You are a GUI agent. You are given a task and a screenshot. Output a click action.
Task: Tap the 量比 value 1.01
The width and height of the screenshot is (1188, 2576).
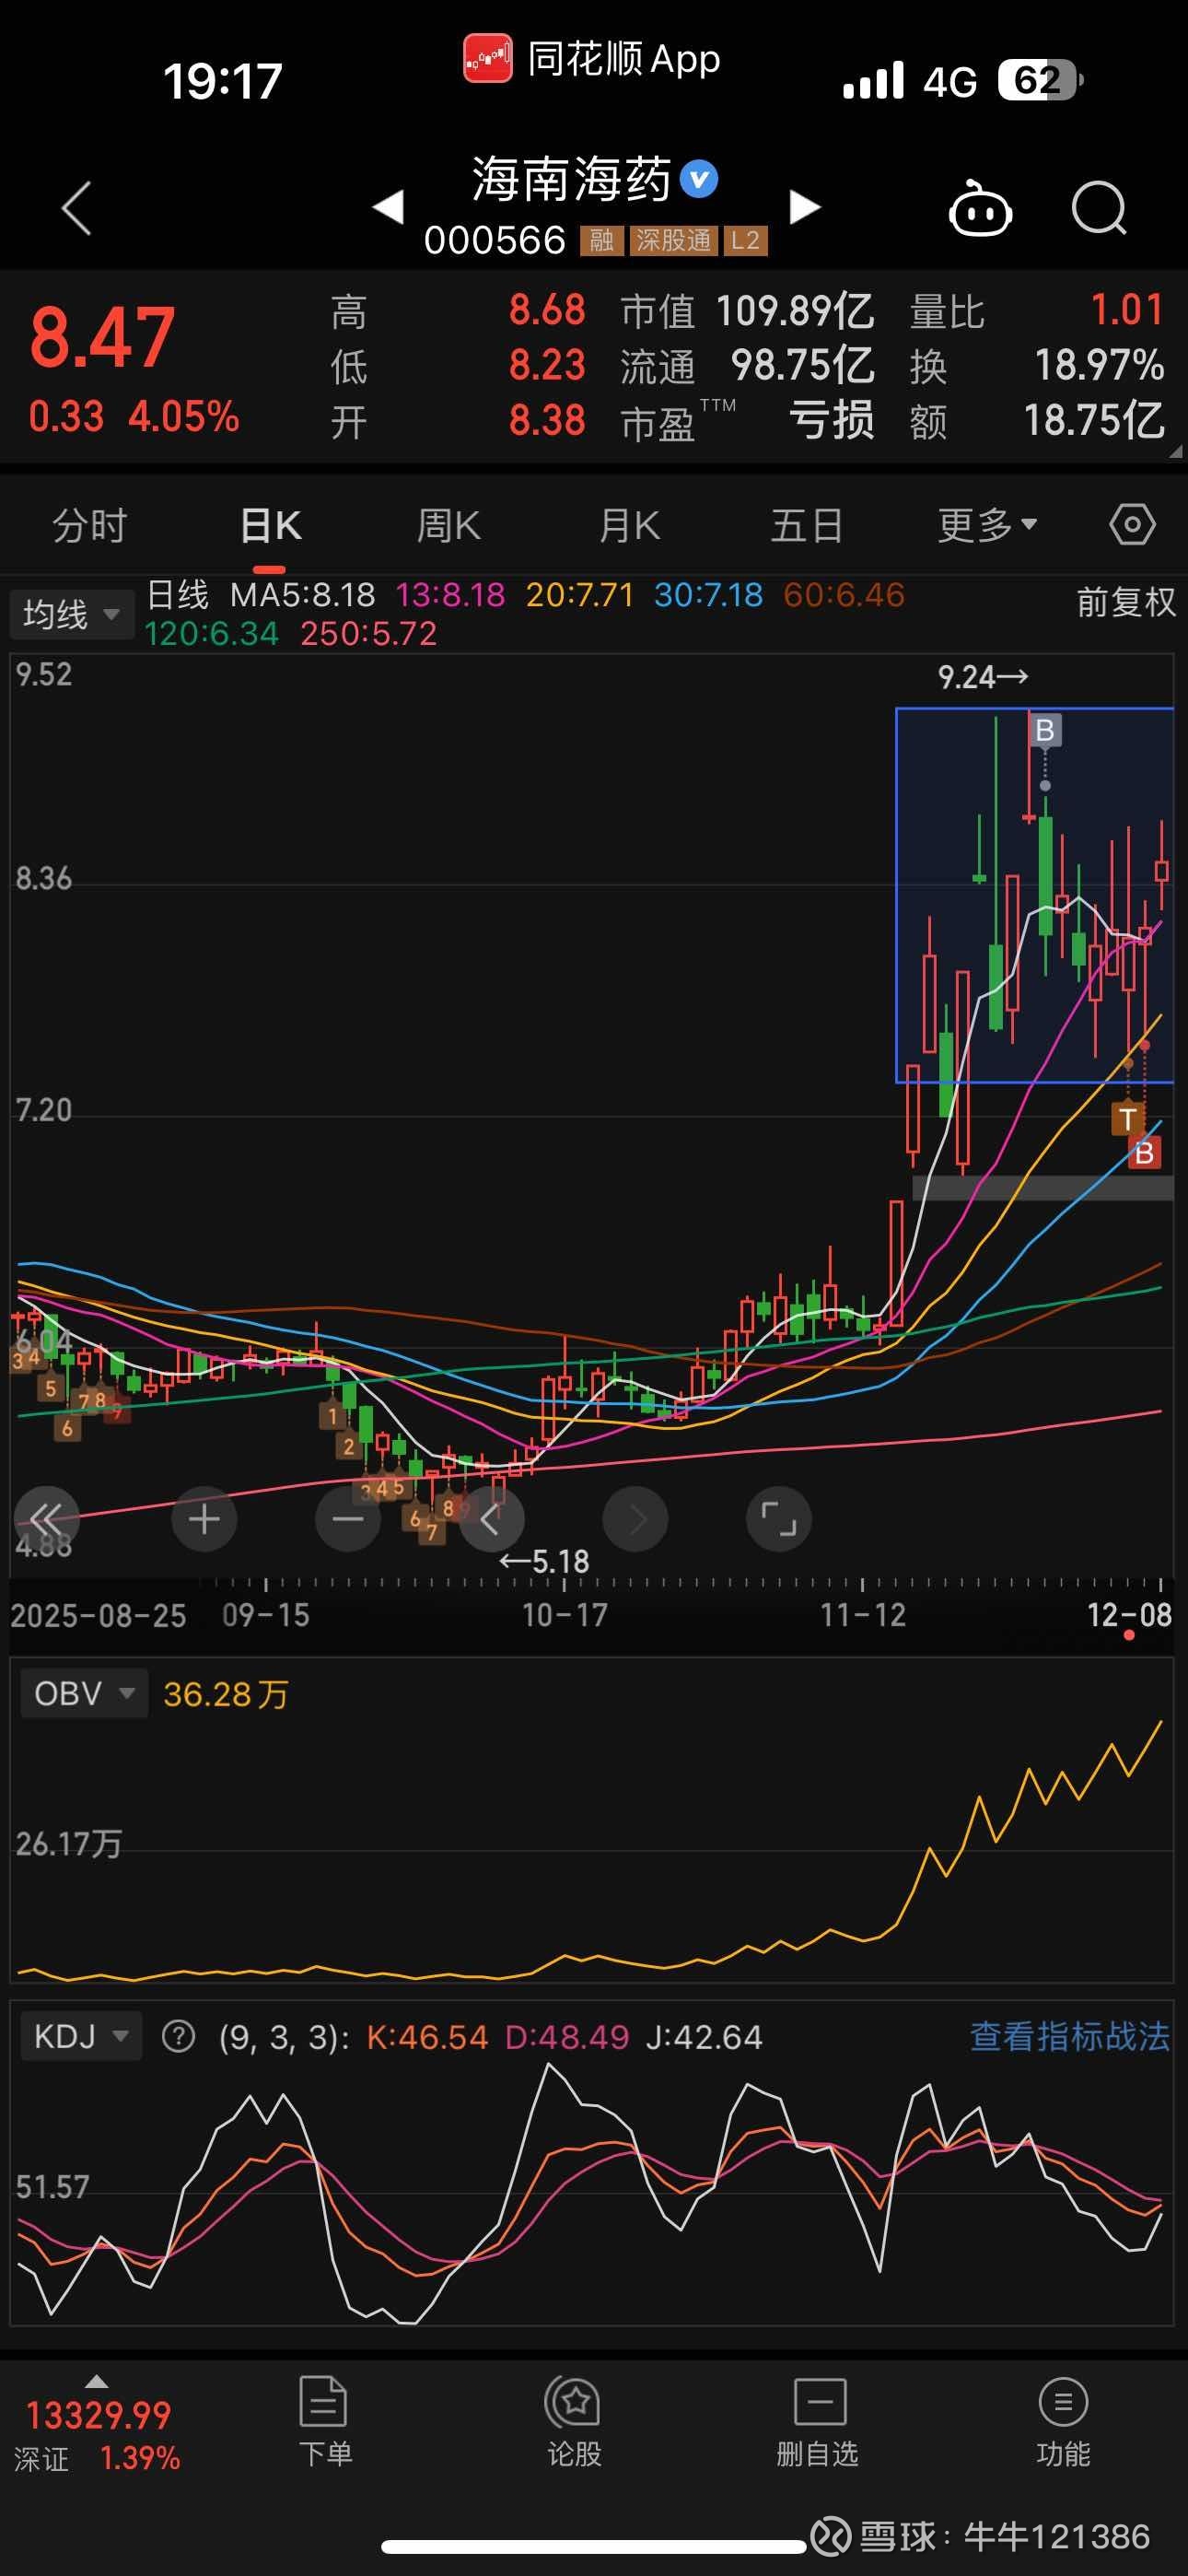click(1127, 310)
